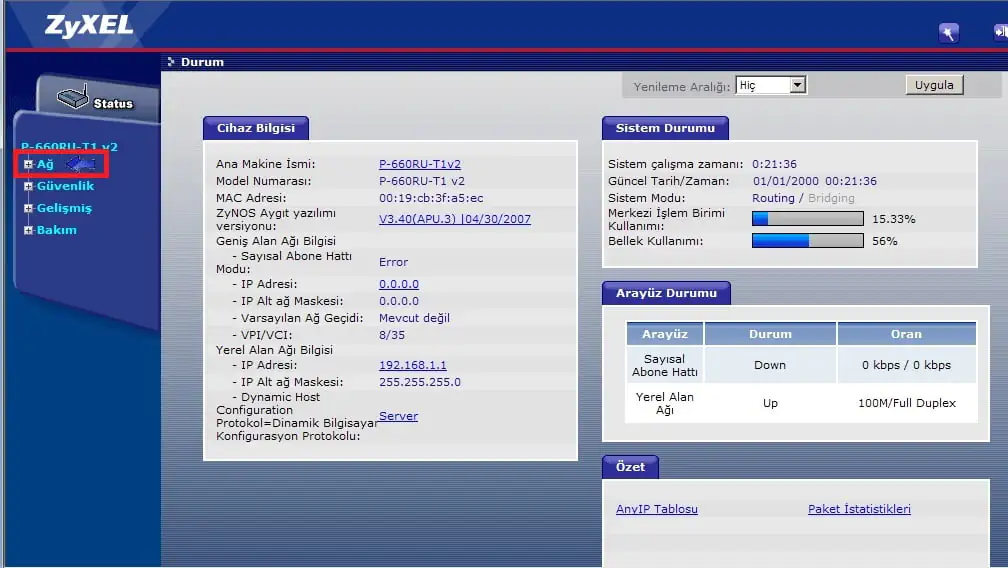This screenshot has width=1008, height=568.
Task: Open the setup wizard wand icon
Action: pos(948,33)
